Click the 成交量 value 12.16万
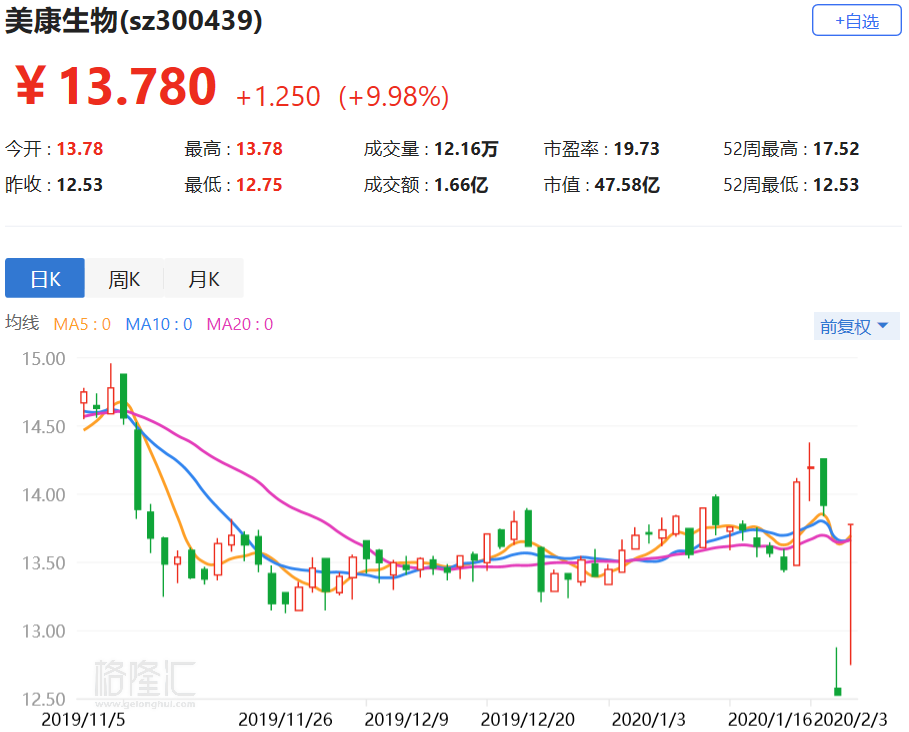Screen dimensions: 909x732 click(466, 149)
